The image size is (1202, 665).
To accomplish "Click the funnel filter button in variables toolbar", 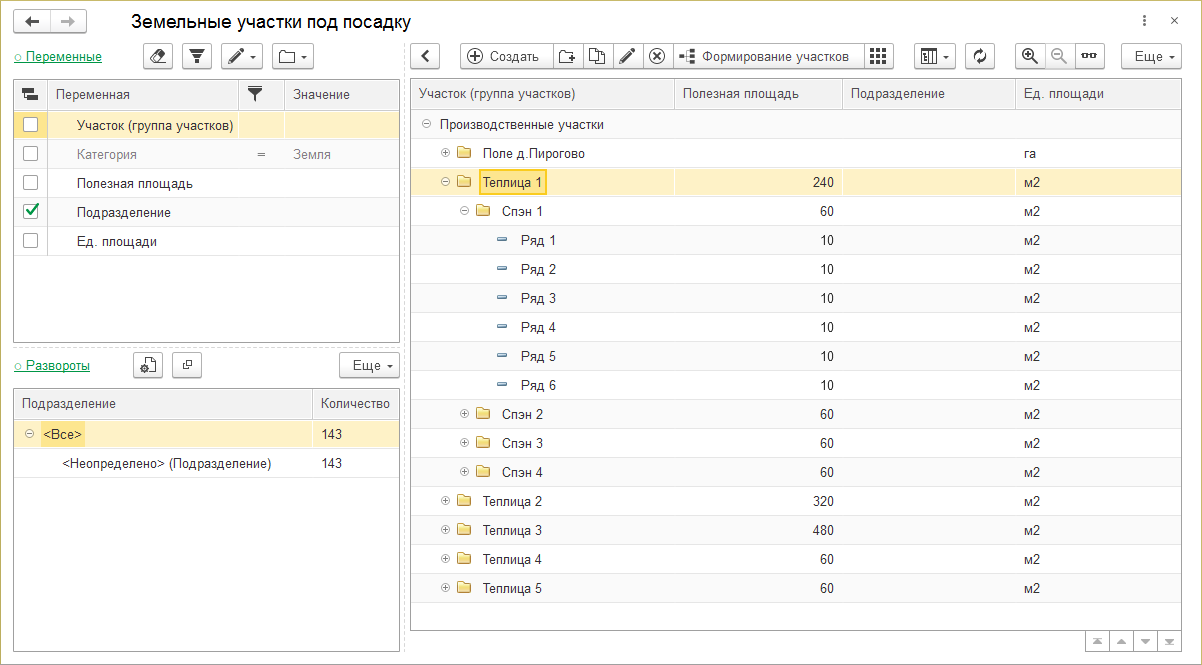I will (196, 57).
